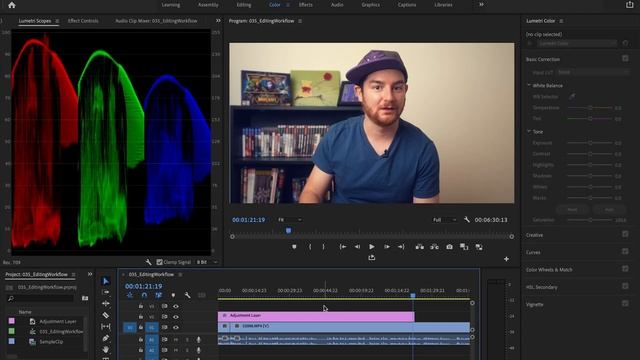
Task: Collapse the White Balance section
Action: pos(529,85)
